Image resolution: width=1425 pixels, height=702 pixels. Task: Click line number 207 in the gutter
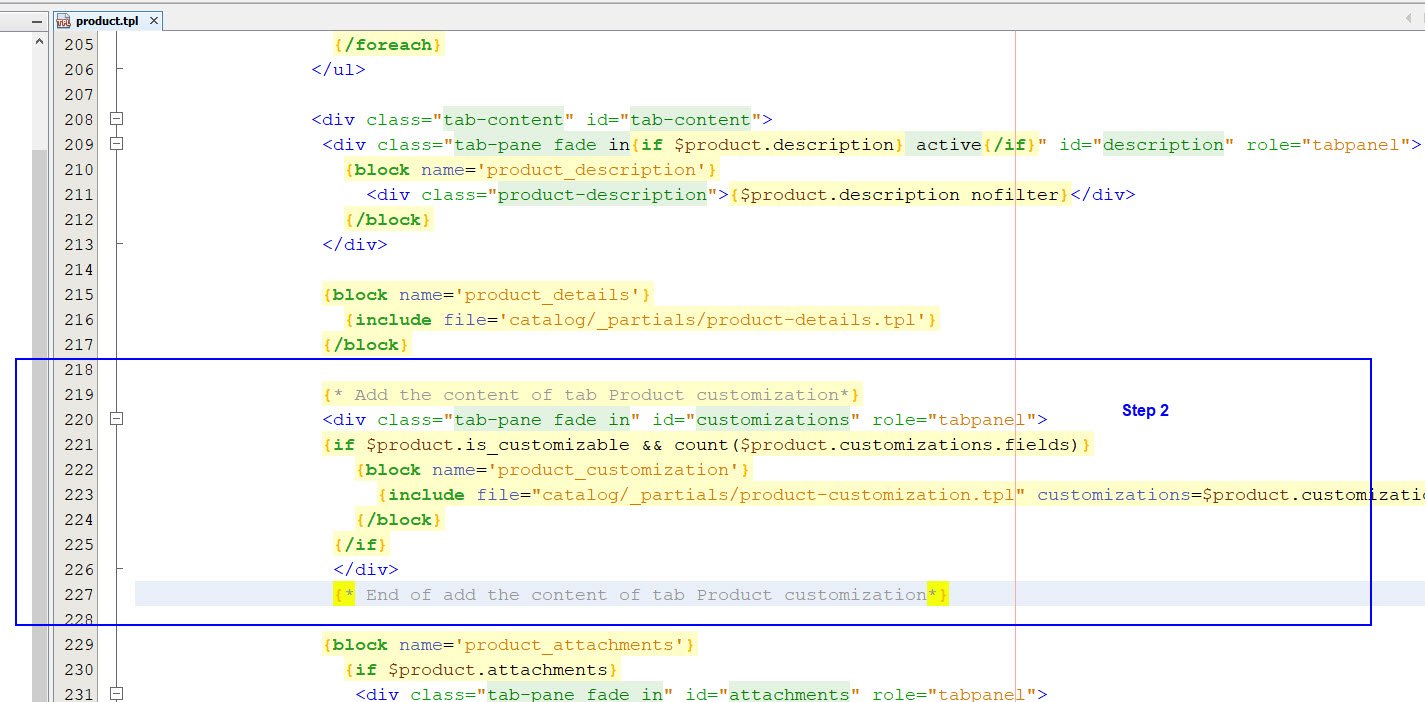(78, 94)
